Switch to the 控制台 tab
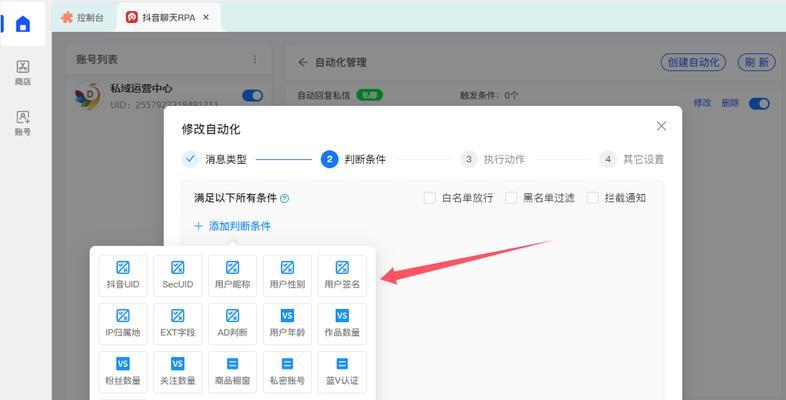The width and height of the screenshot is (786, 400). point(83,18)
